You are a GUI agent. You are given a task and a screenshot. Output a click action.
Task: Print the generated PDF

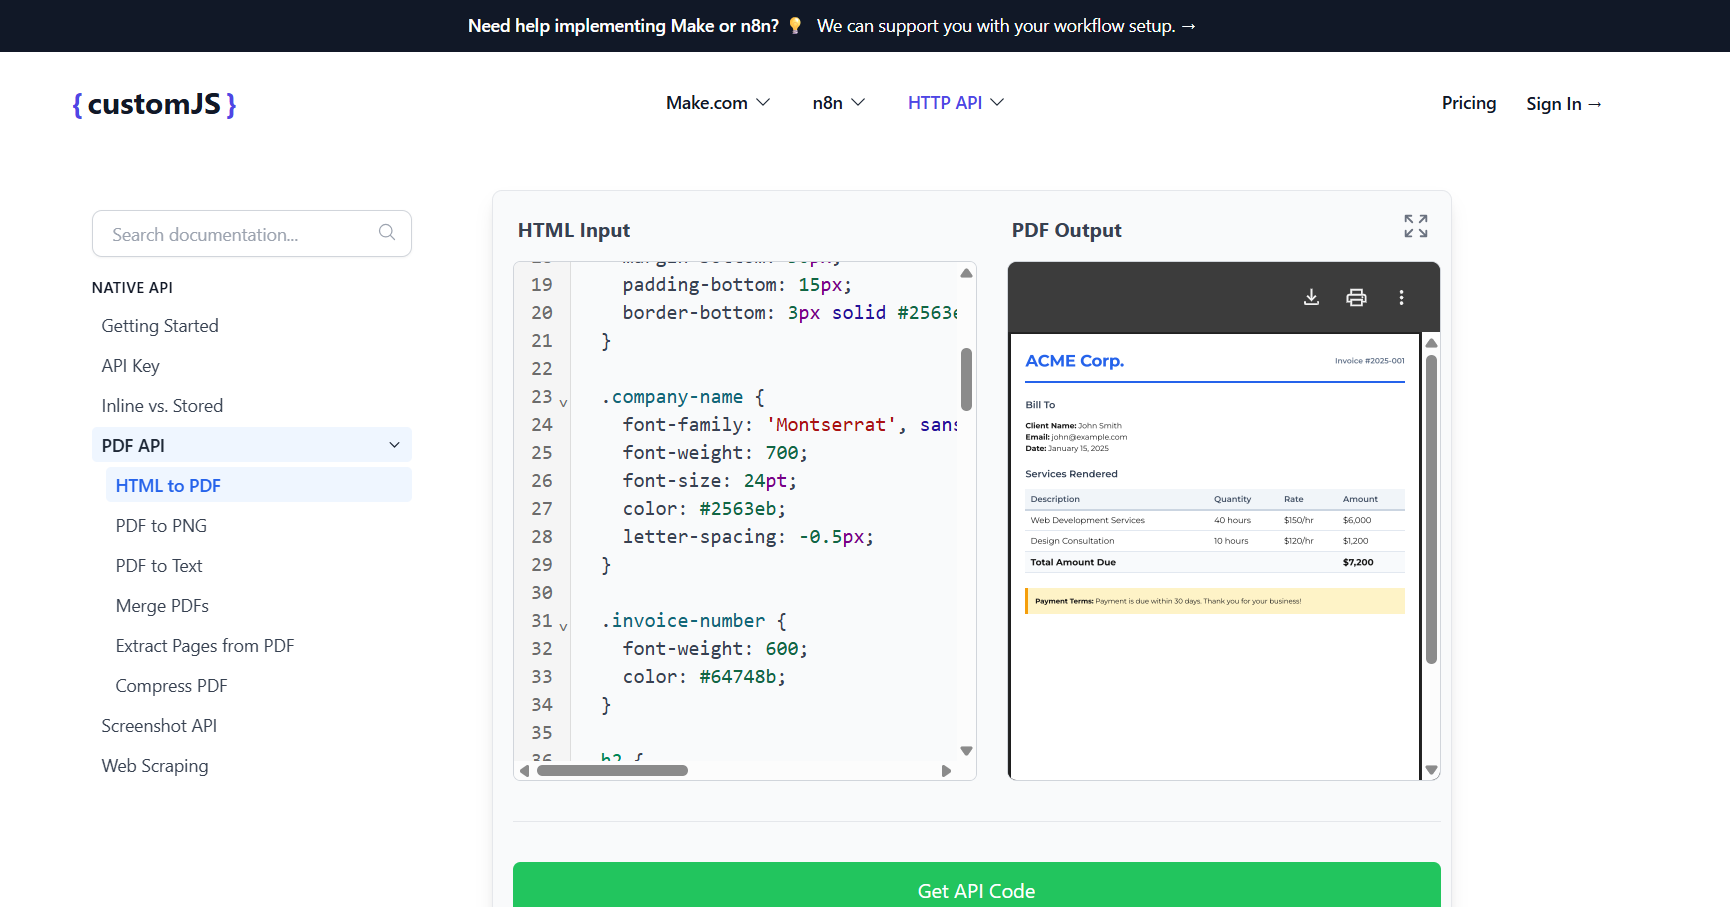pyautogui.click(x=1356, y=297)
